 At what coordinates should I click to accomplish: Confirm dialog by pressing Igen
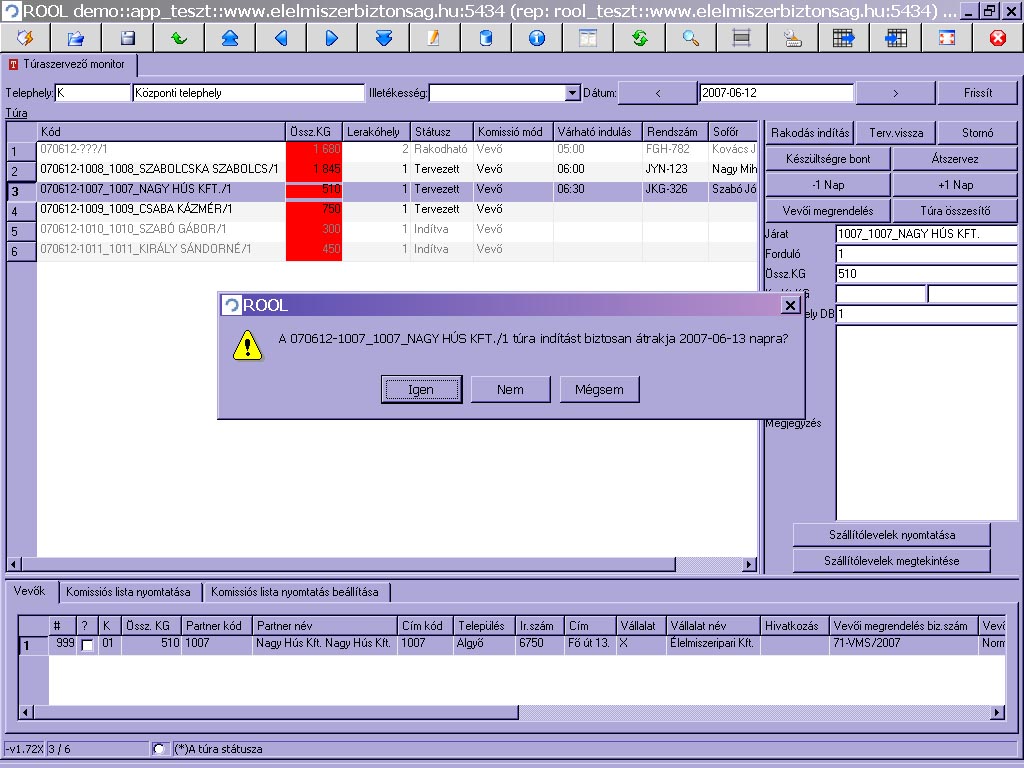[x=421, y=389]
